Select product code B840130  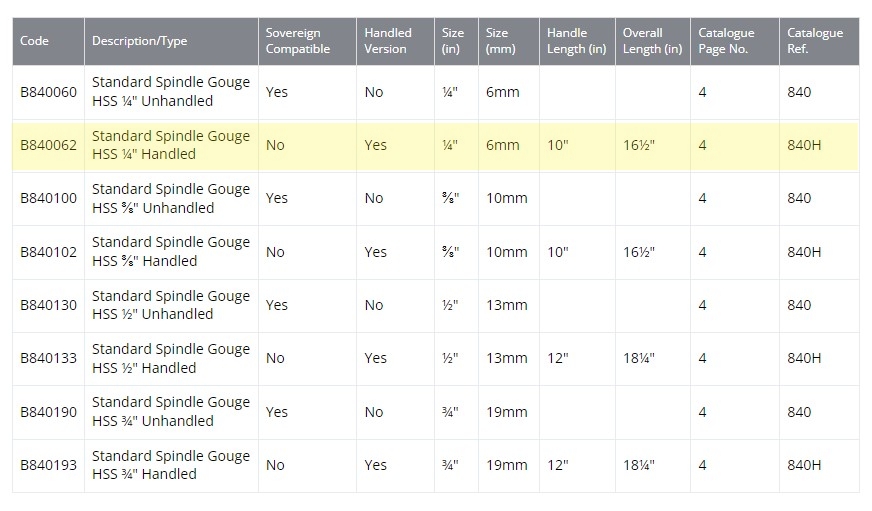[x=48, y=305]
